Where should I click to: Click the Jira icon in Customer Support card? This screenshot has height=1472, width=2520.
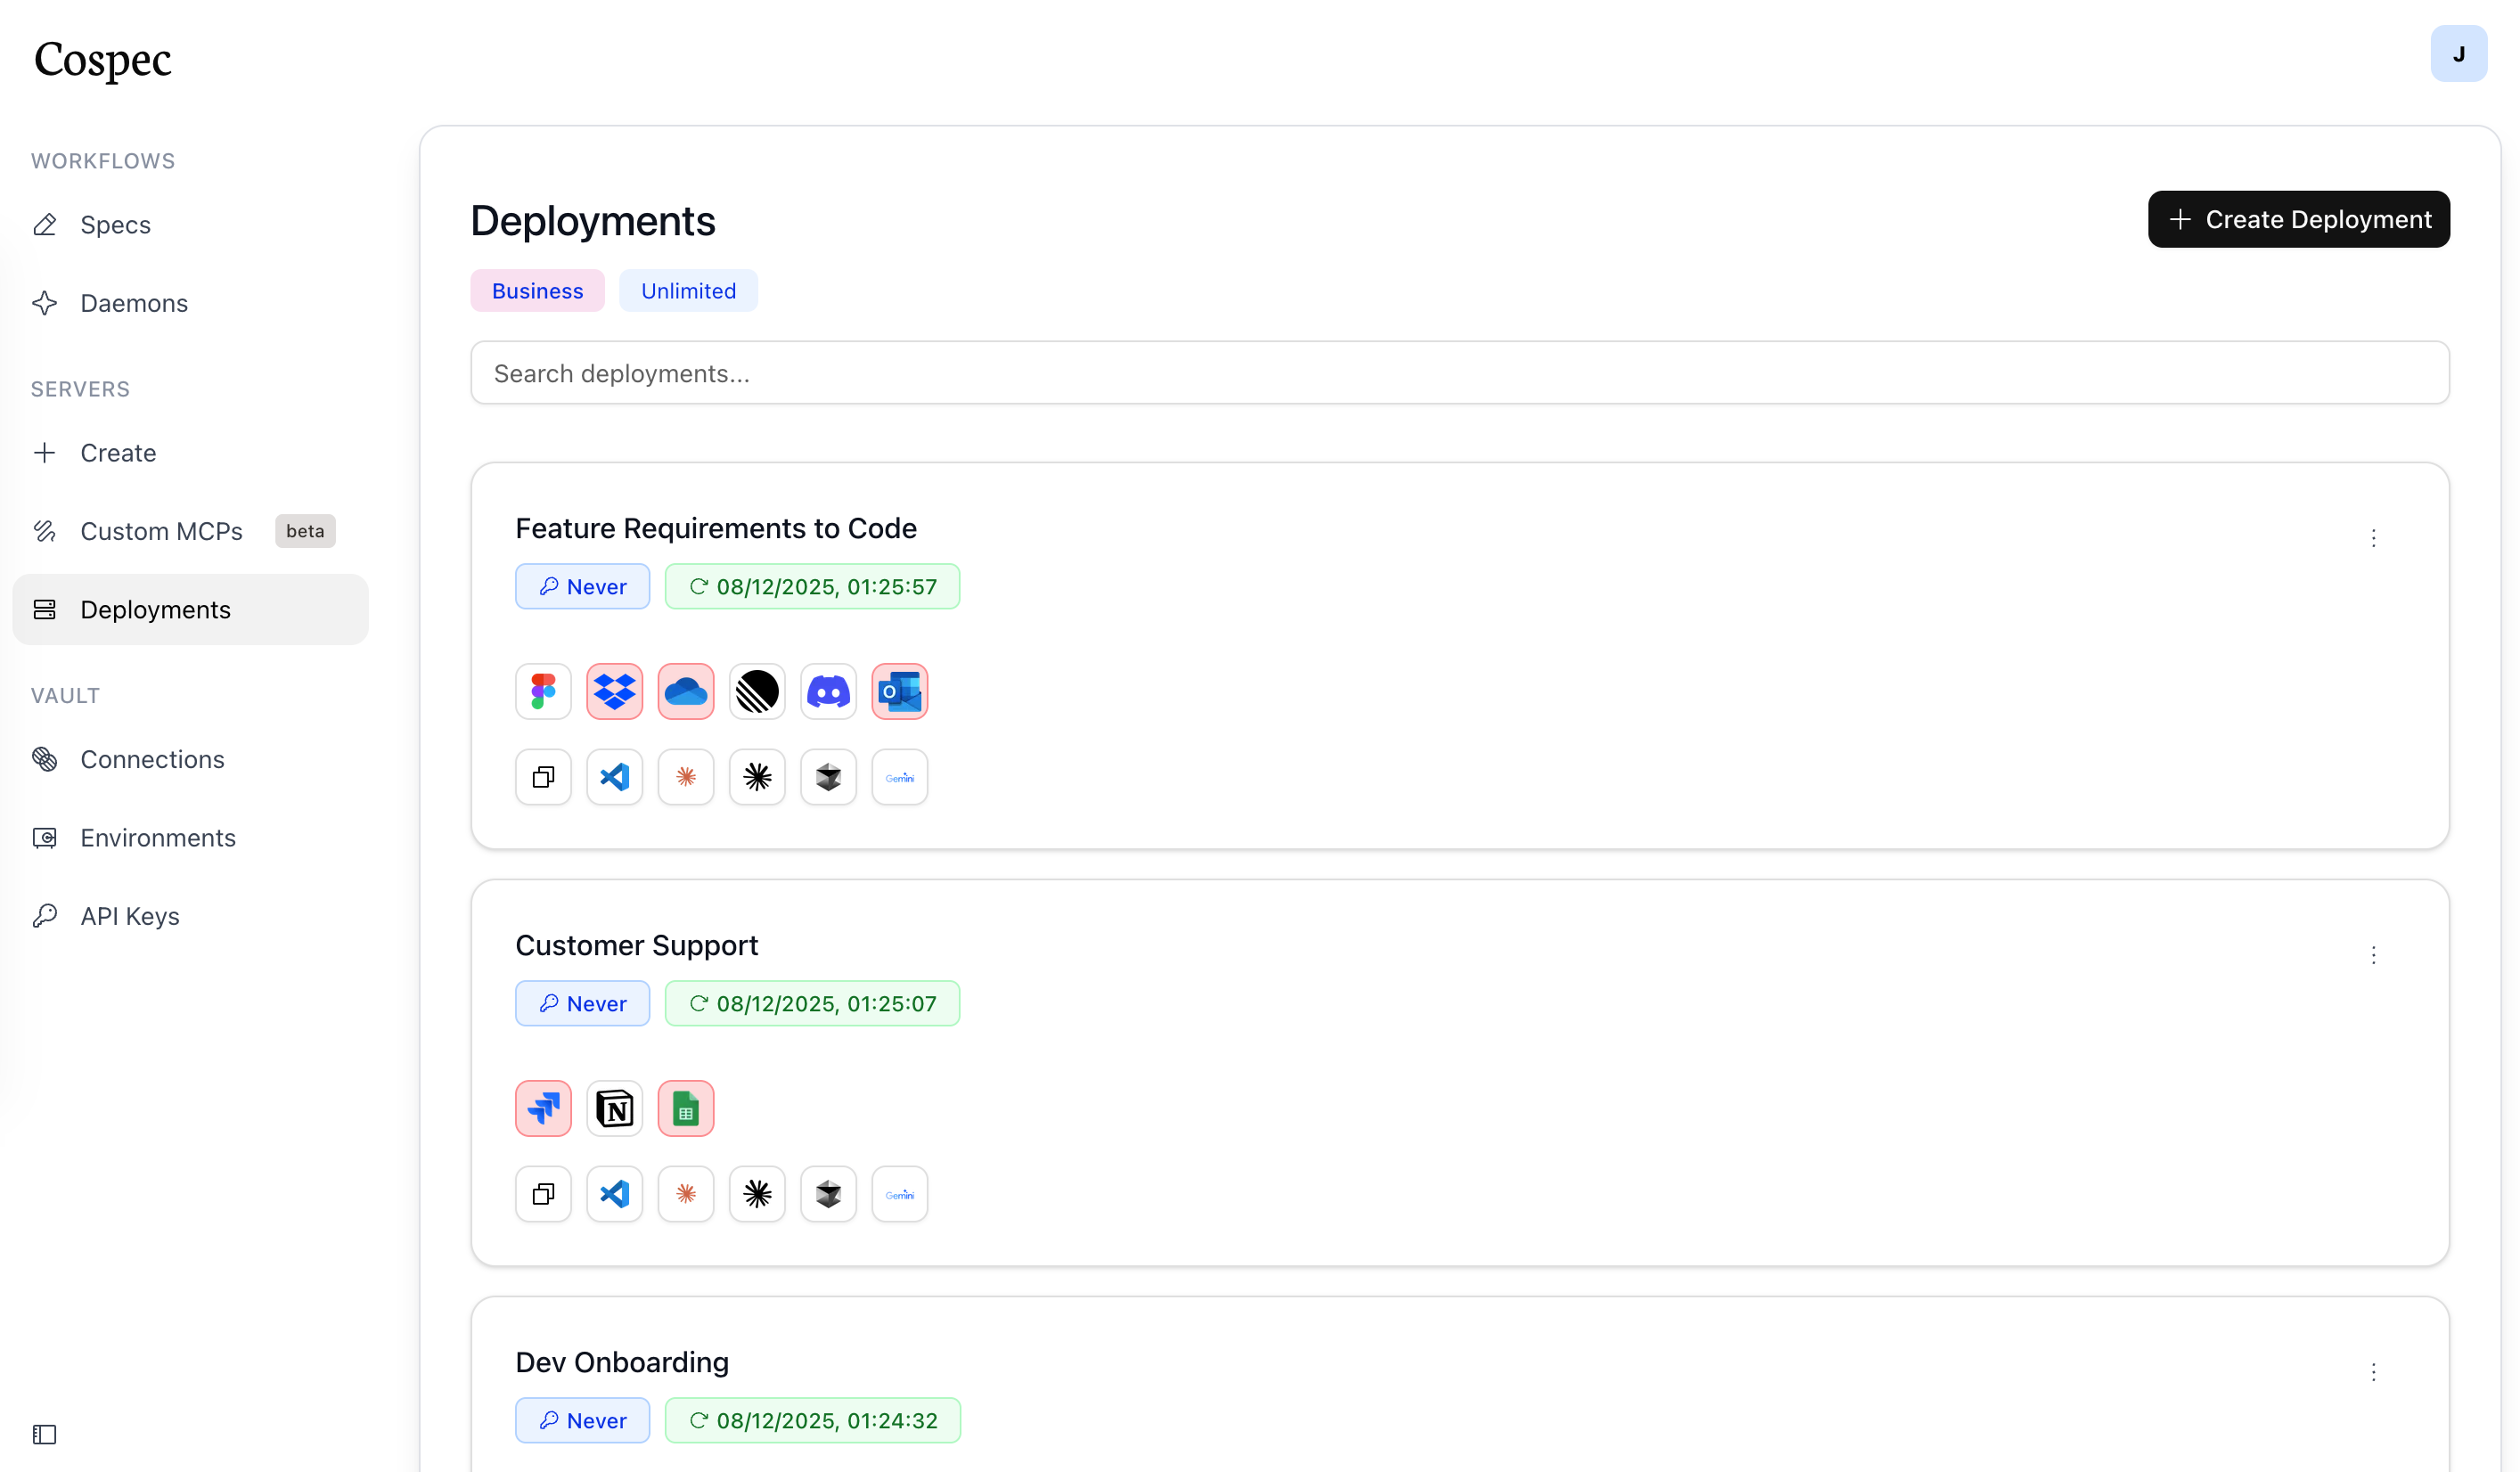click(x=543, y=1108)
